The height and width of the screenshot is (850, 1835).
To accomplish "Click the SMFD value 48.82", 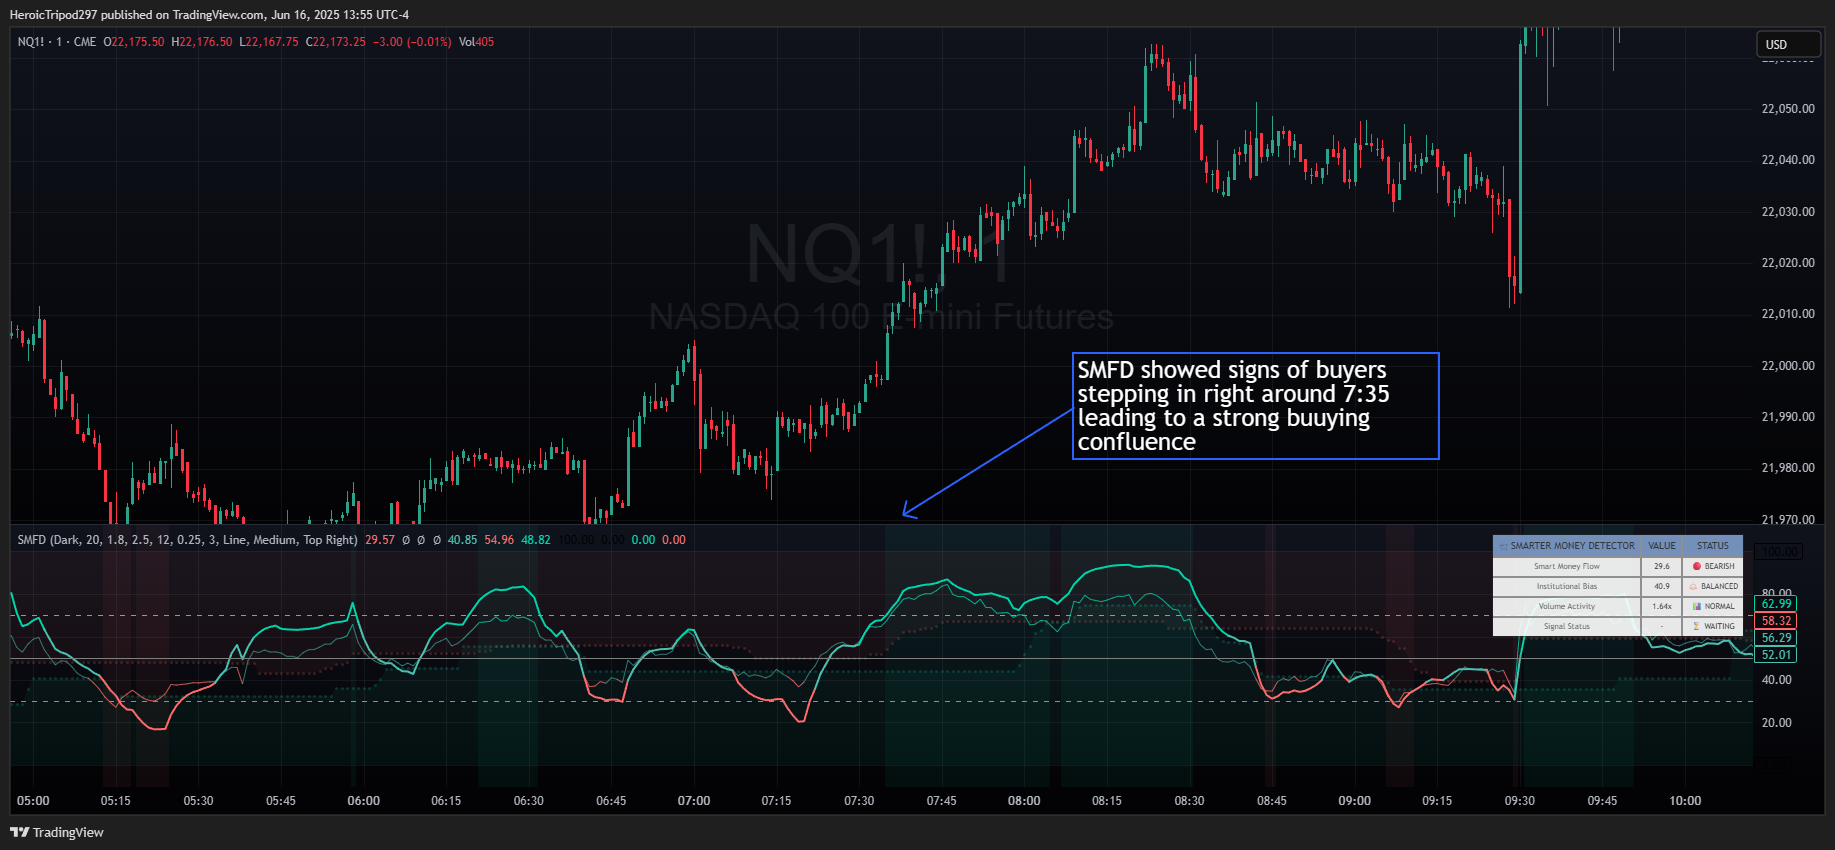I will (x=536, y=540).
